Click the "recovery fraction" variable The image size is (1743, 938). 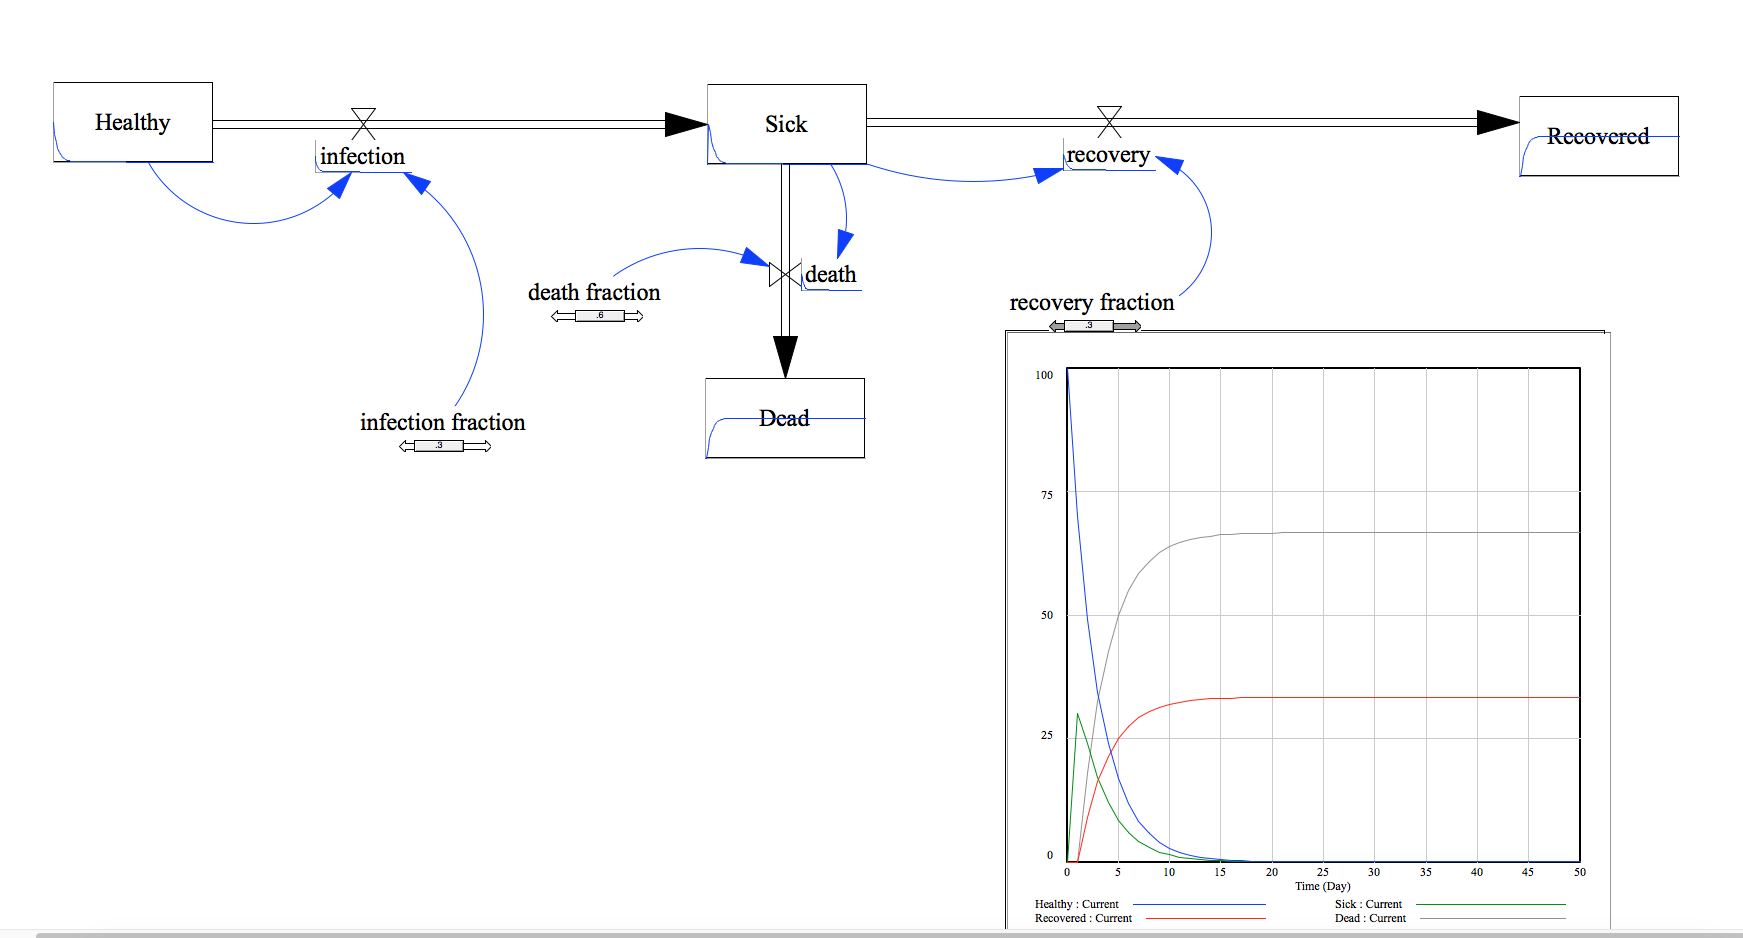click(1092, 302)
